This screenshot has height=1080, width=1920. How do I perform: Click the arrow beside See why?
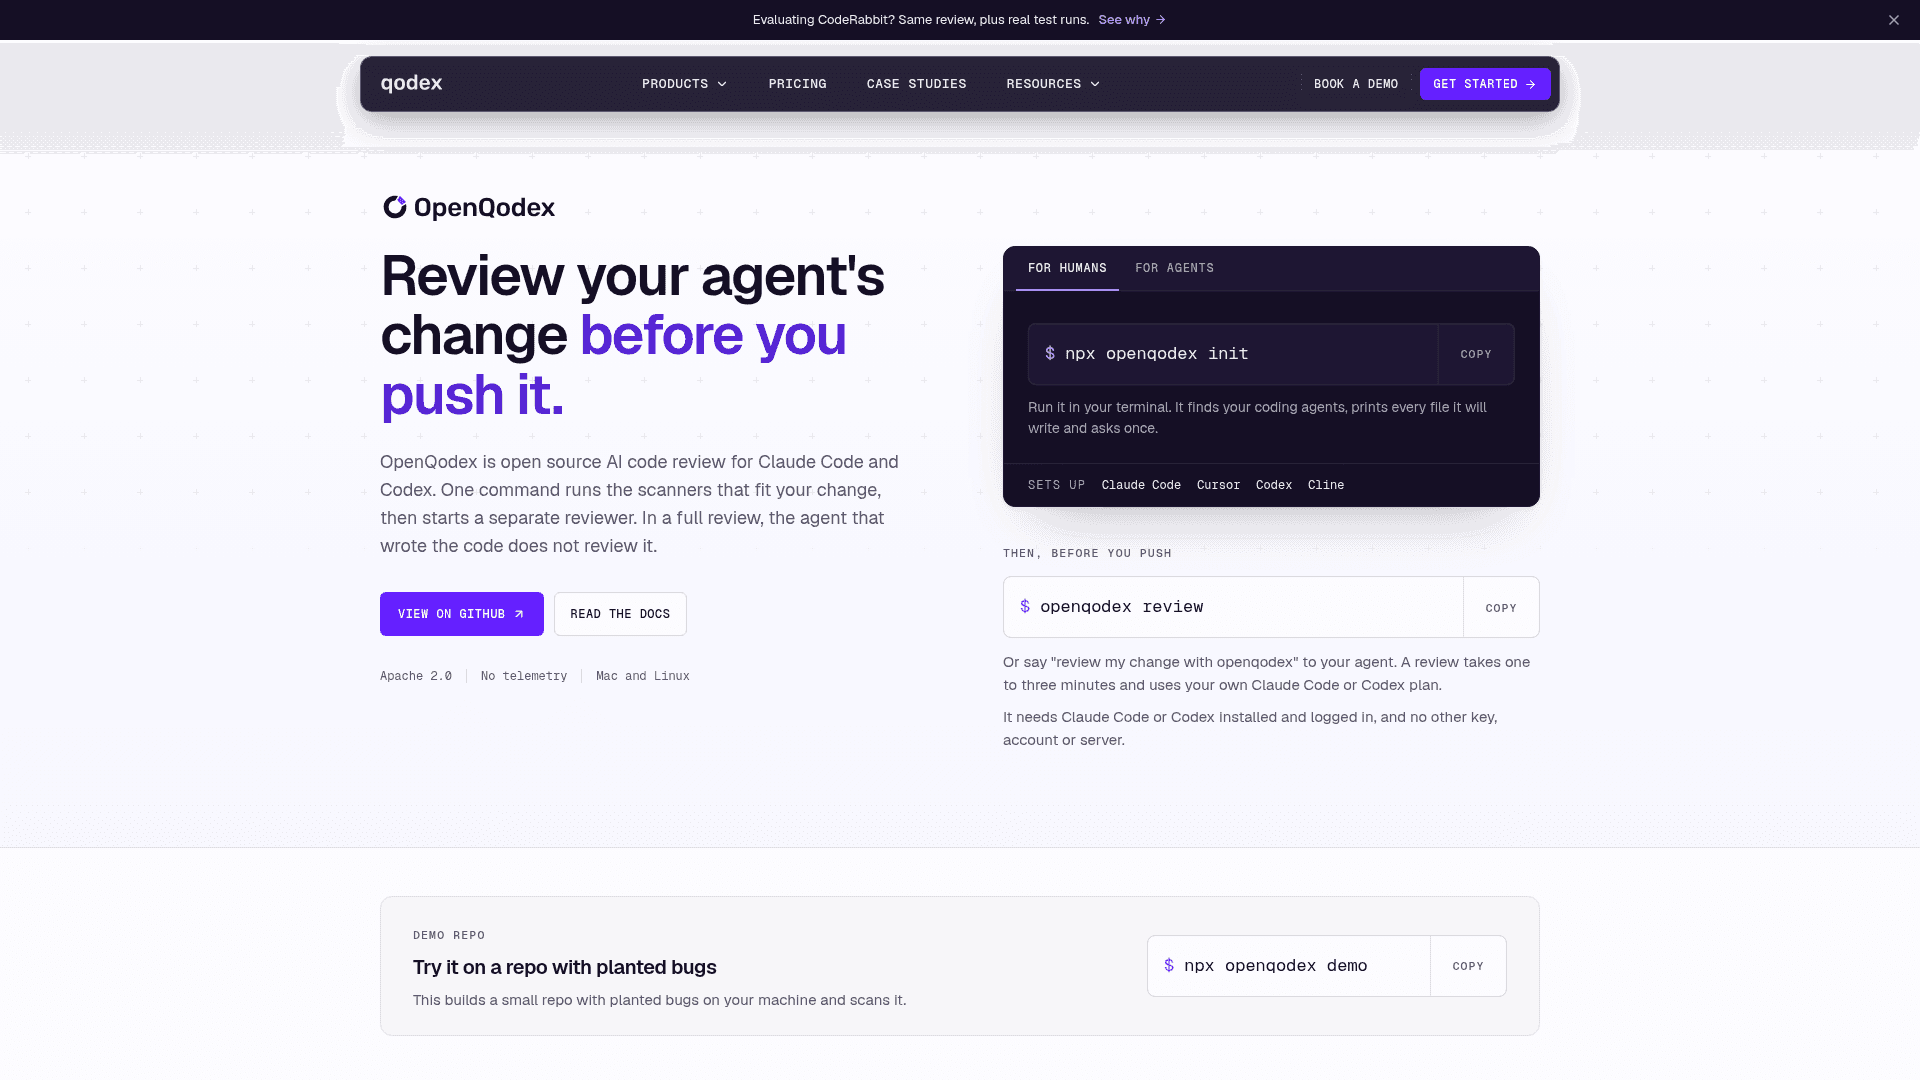(x=1160, y=20)
